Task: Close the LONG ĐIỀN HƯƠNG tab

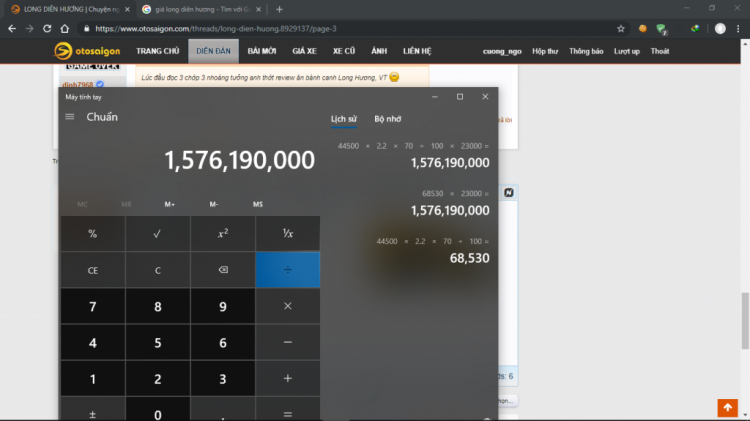Action: point(127,9)
